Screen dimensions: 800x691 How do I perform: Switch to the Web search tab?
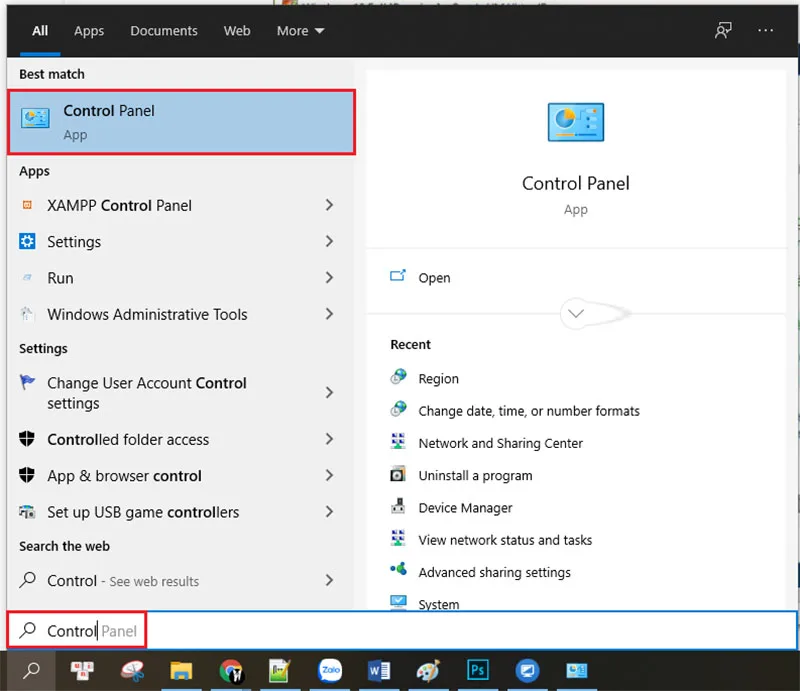[237, 31]
